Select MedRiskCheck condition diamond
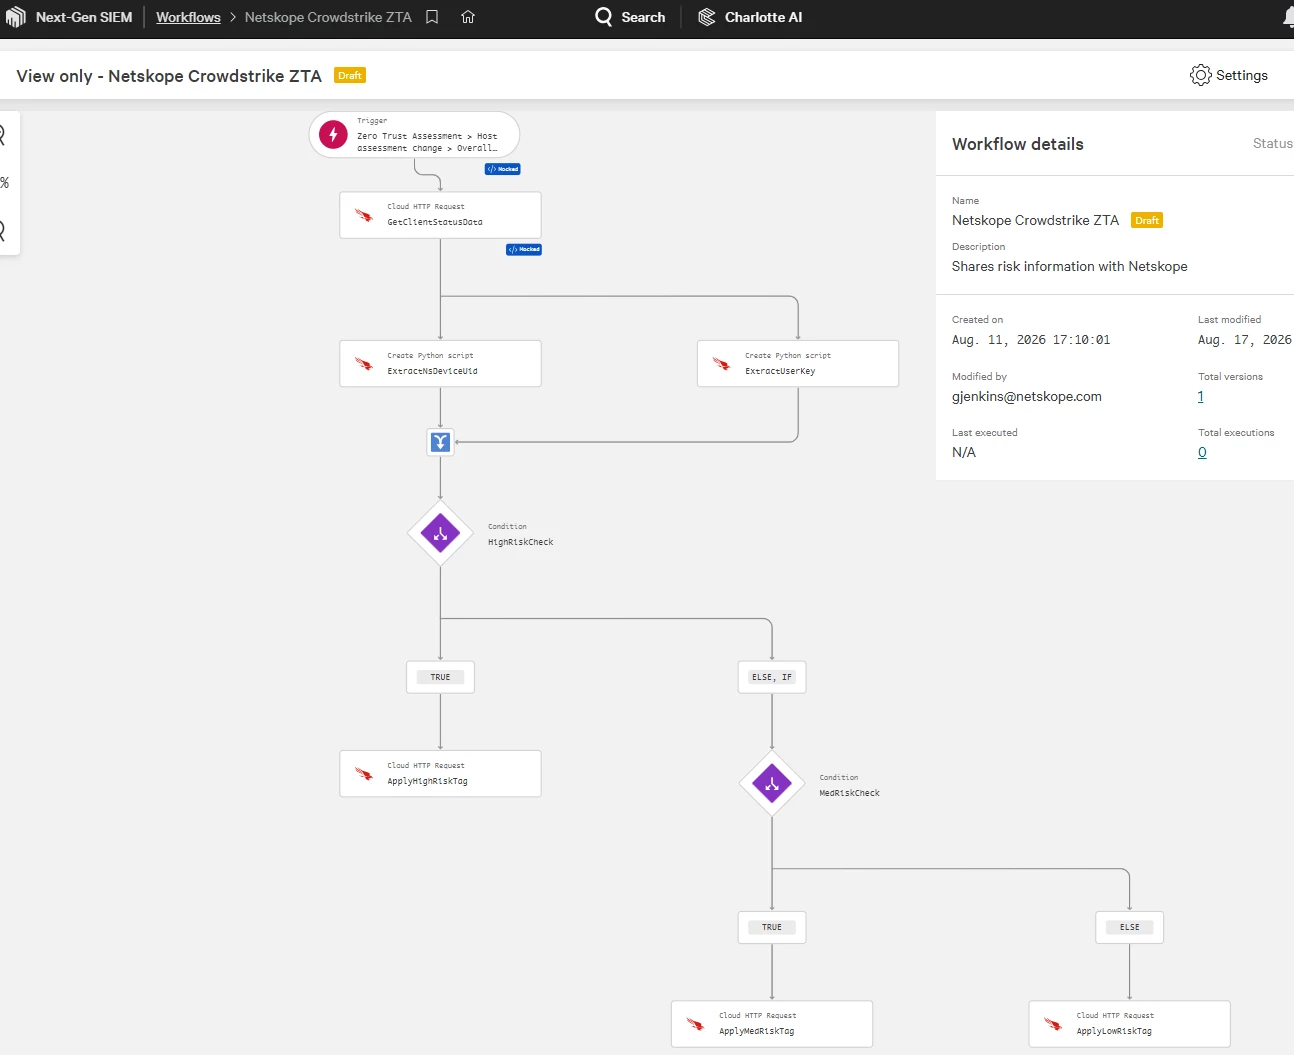This screenshot has height=1055, width=1294. pyautogui.click(x=772, y=784)
